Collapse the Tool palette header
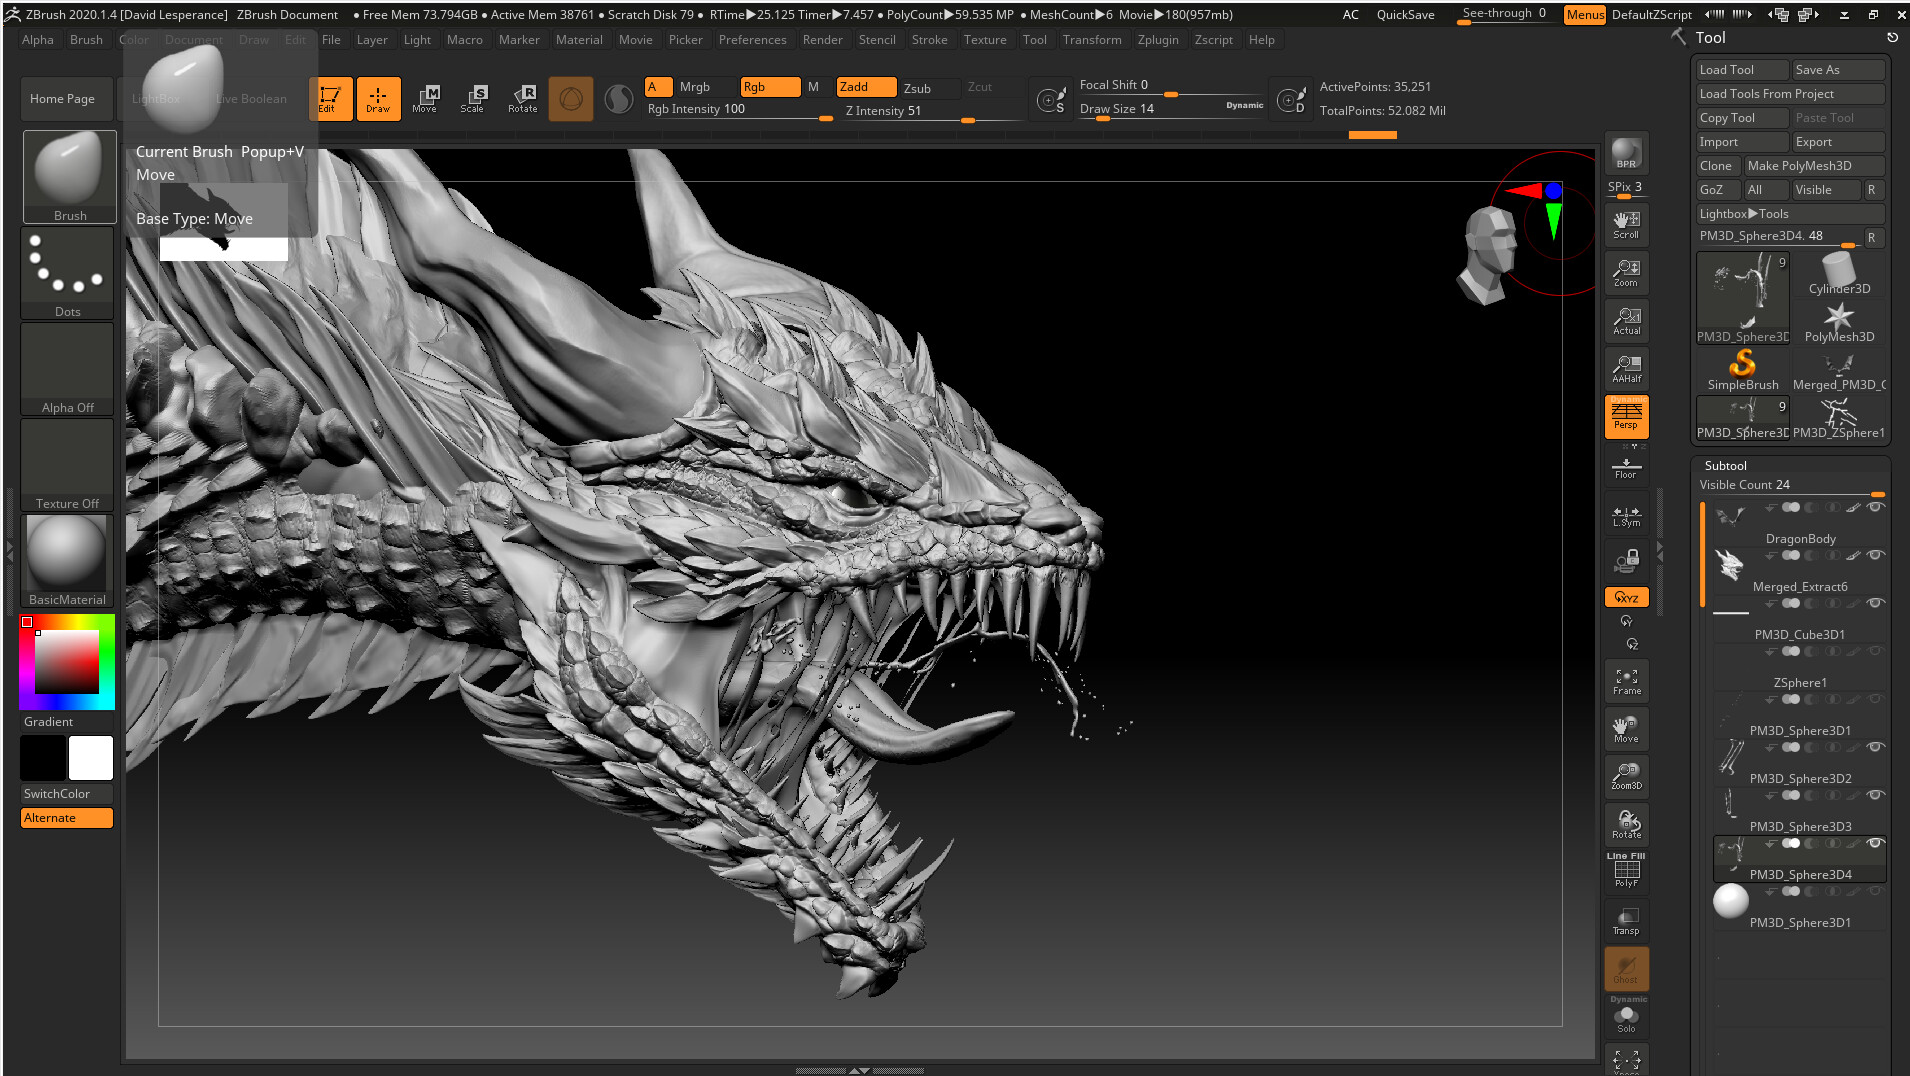The height and width of the screenshot is (1076, 1910). click(x=1710, y=38)
